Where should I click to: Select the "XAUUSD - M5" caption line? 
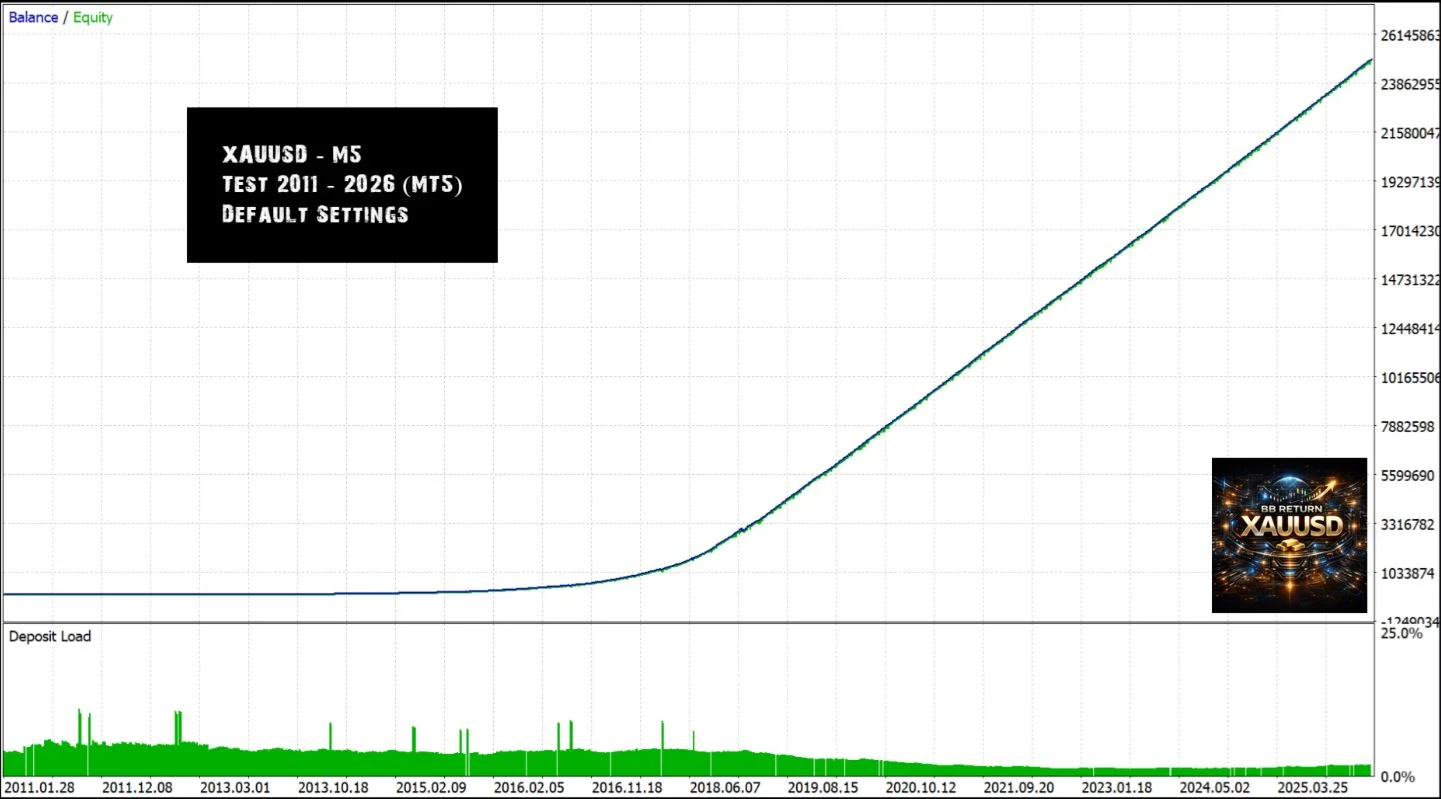coord(292,155)
